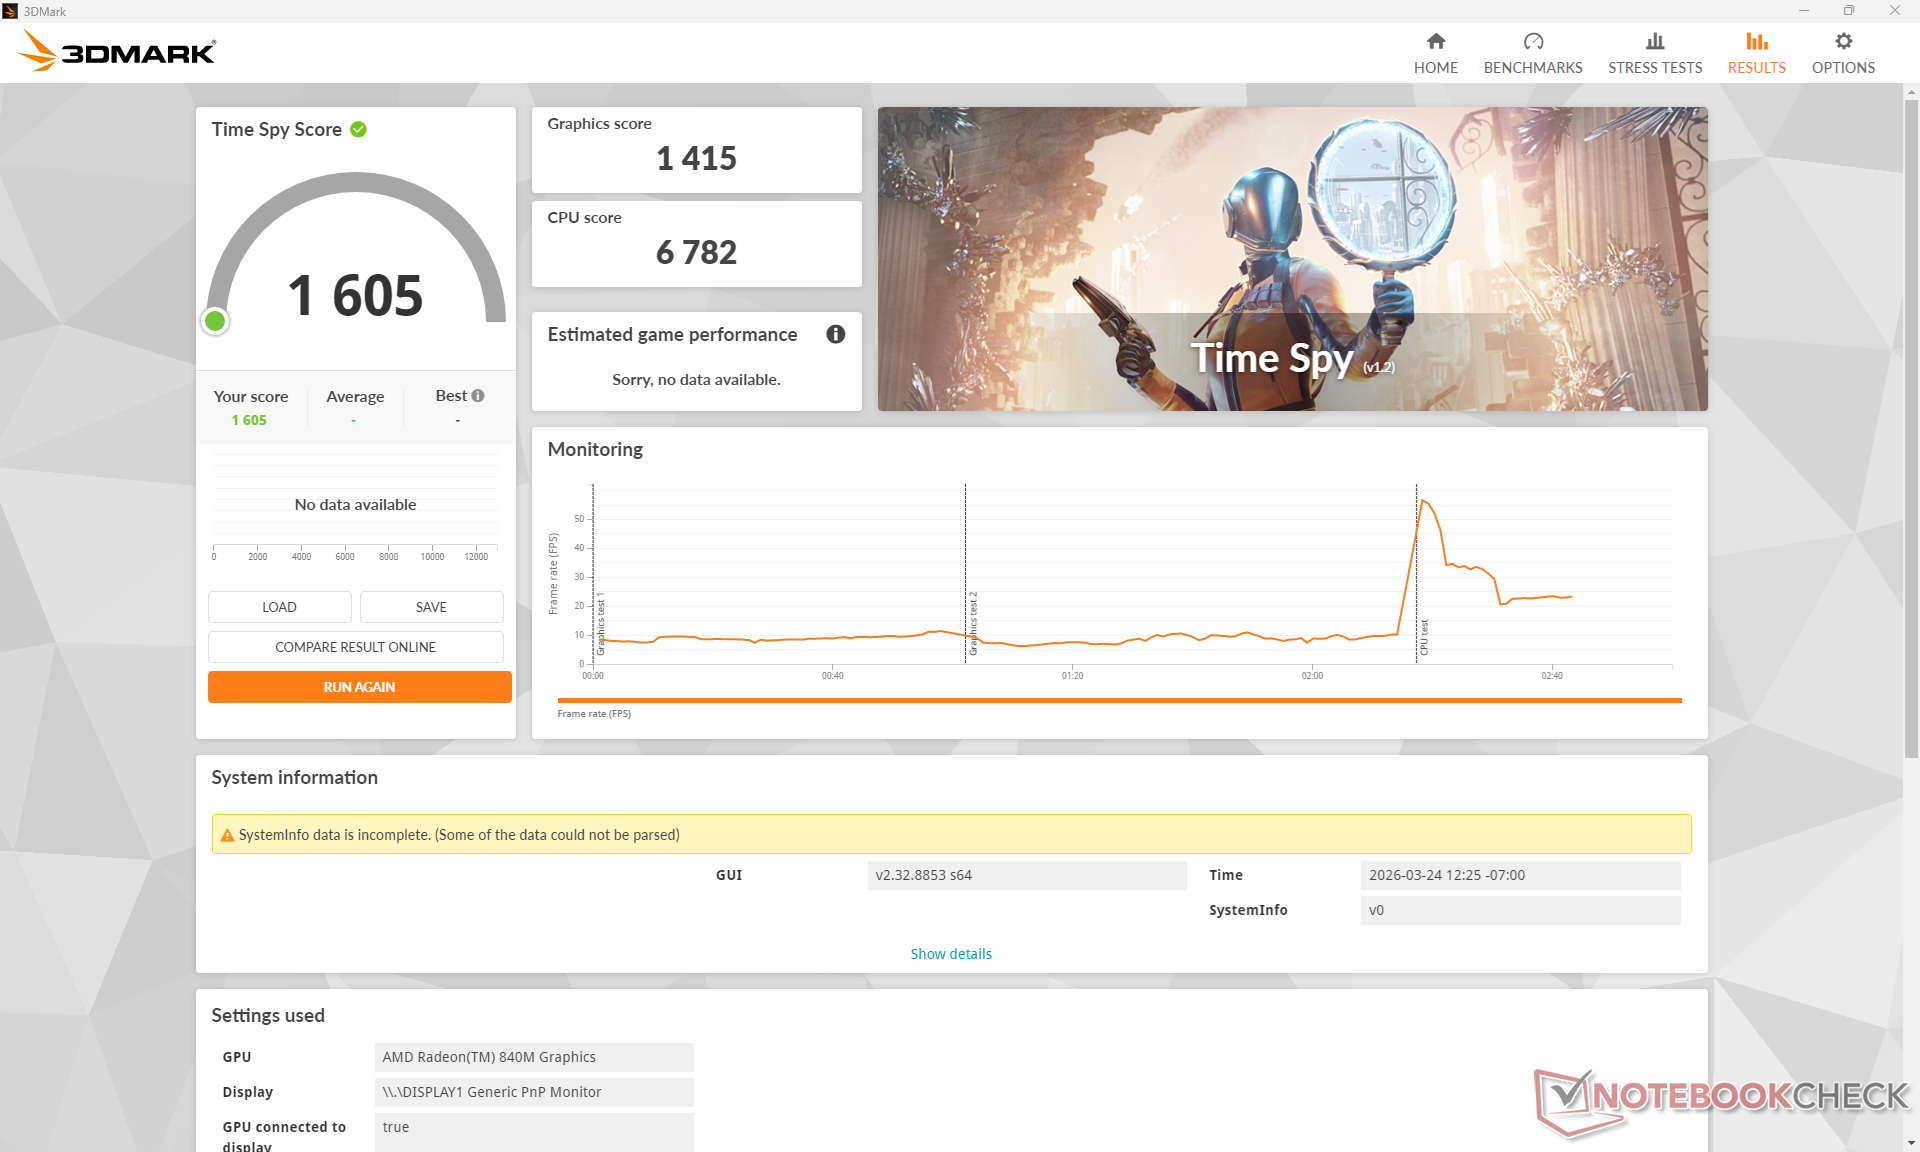
Task: Click the Time Spy hero image
Action: click(1292, 258)
